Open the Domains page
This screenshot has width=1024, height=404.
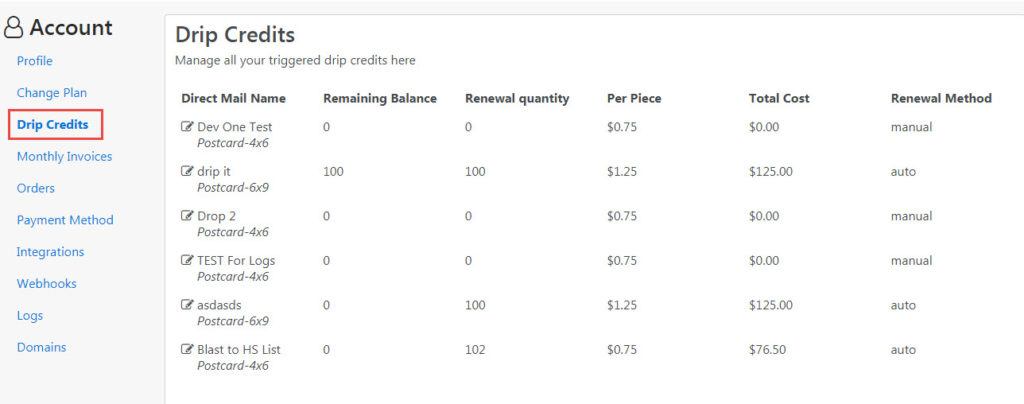pyautogui.click(x=41, y=347)
